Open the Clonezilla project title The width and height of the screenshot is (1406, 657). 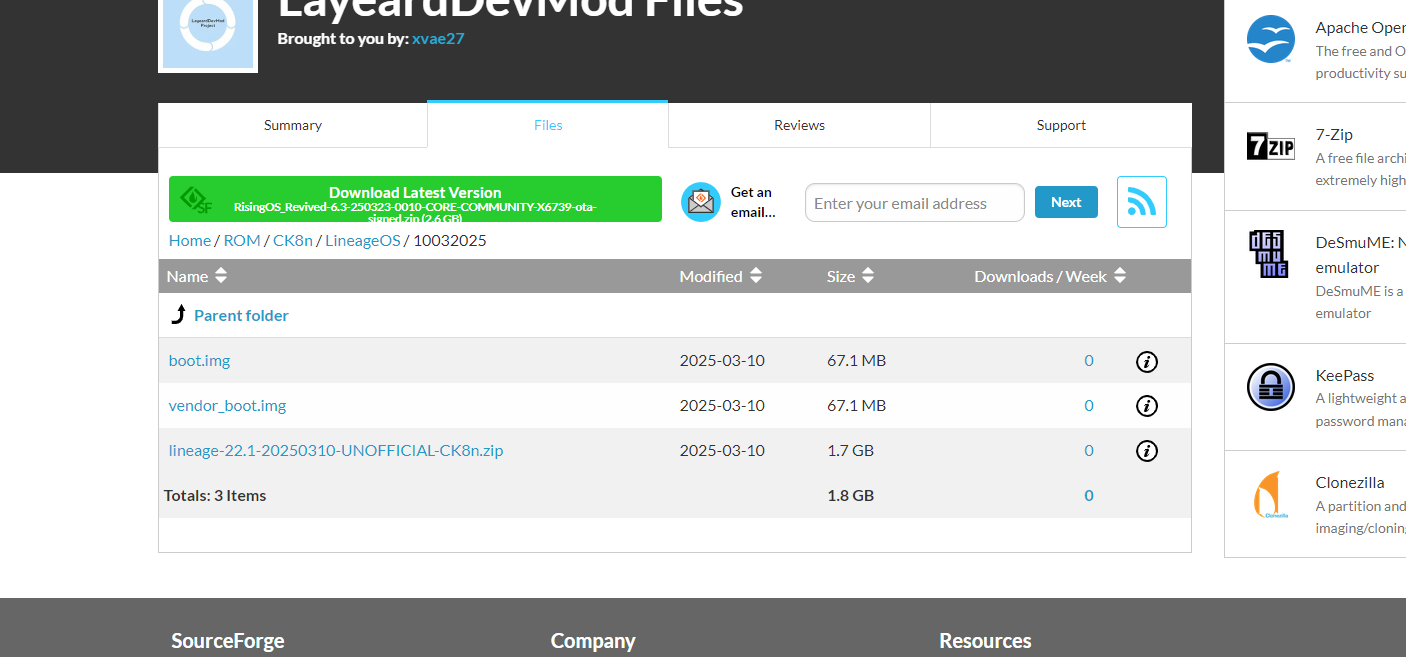pyautogui.click(x=1349, y=482)
